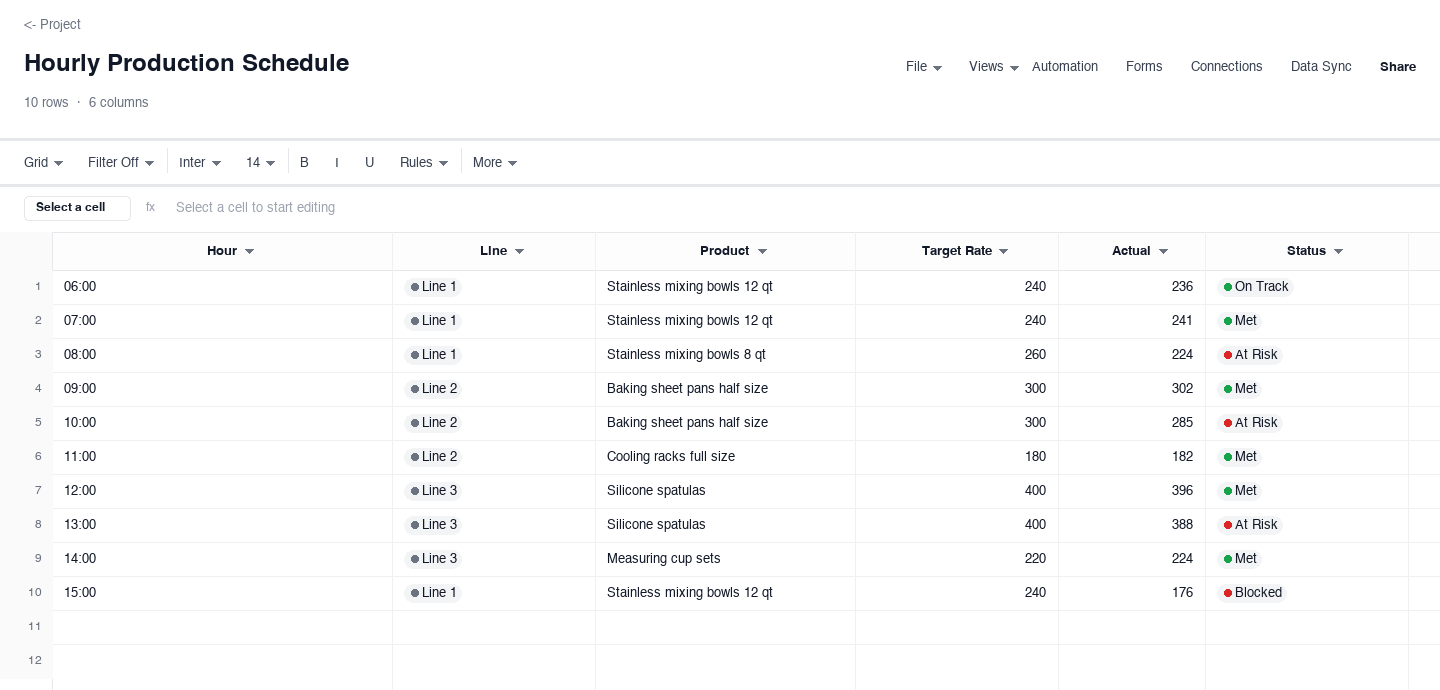Open the More dropdown

(495, 162)
